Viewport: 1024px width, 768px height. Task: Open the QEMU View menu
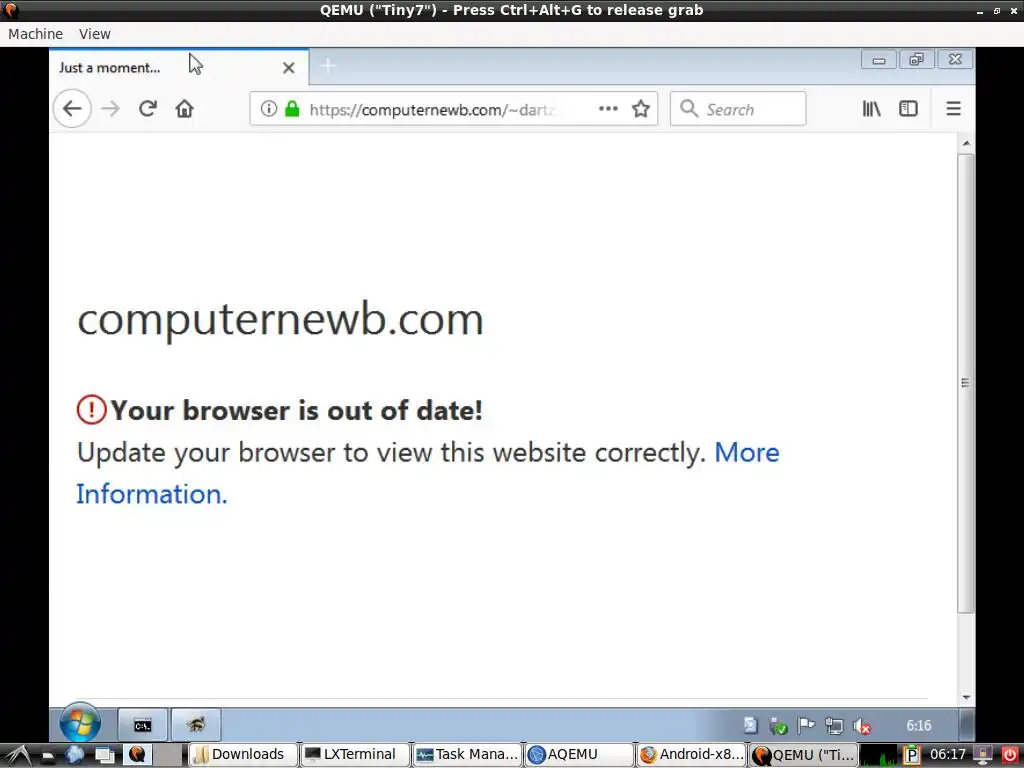tap(95, 34)
